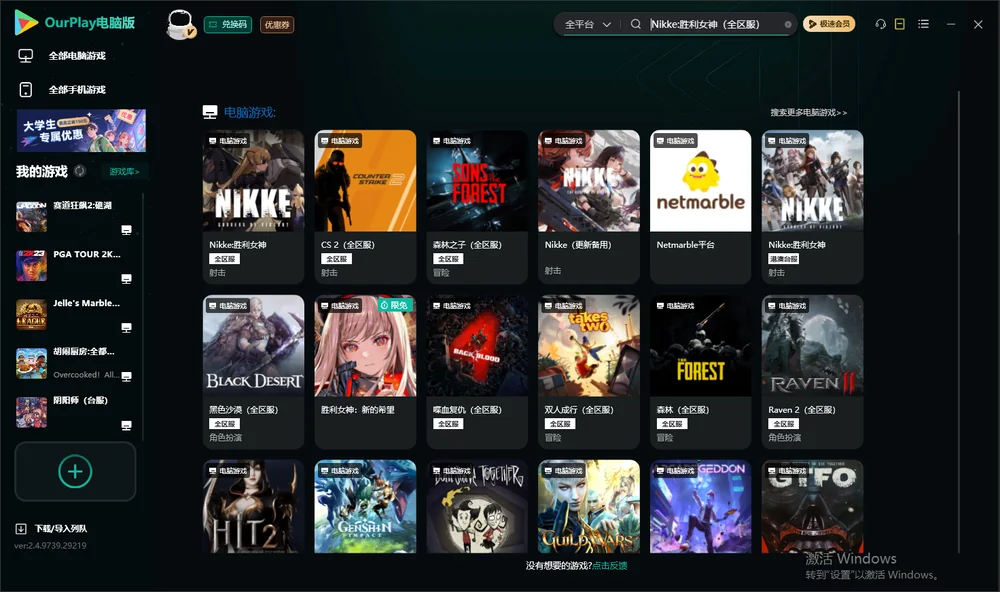This screenshot has width=1000, height=592.
Task: Clear the search text with the x icon
Action: coord(788,24)
